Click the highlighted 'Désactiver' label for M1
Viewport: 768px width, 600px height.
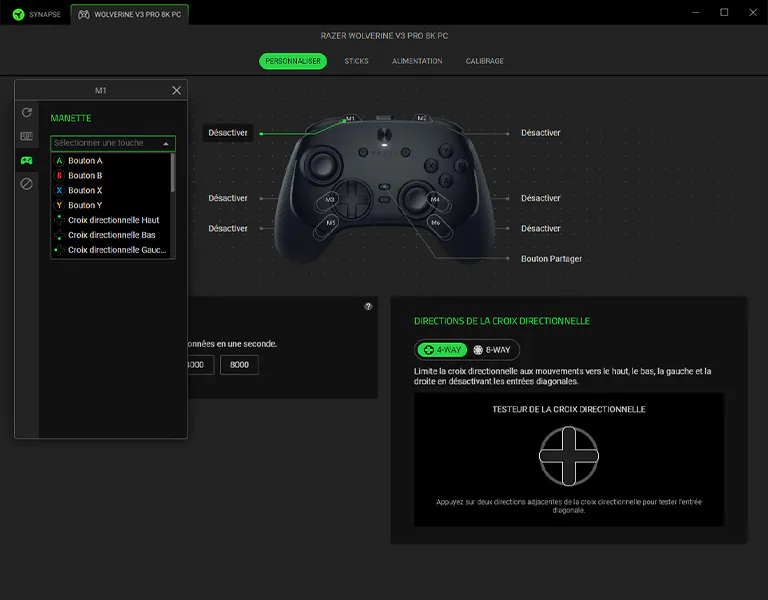pyautogui.click(x=228, y=133)
